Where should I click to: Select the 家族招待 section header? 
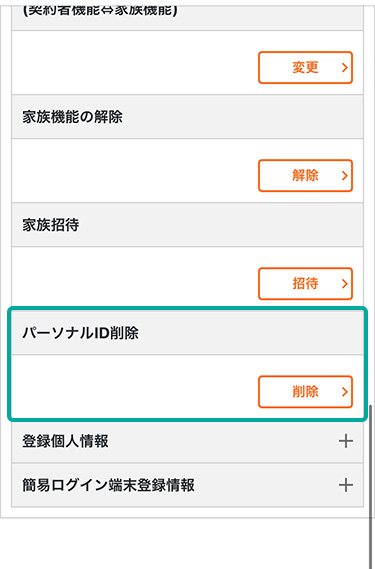(187, 225)
